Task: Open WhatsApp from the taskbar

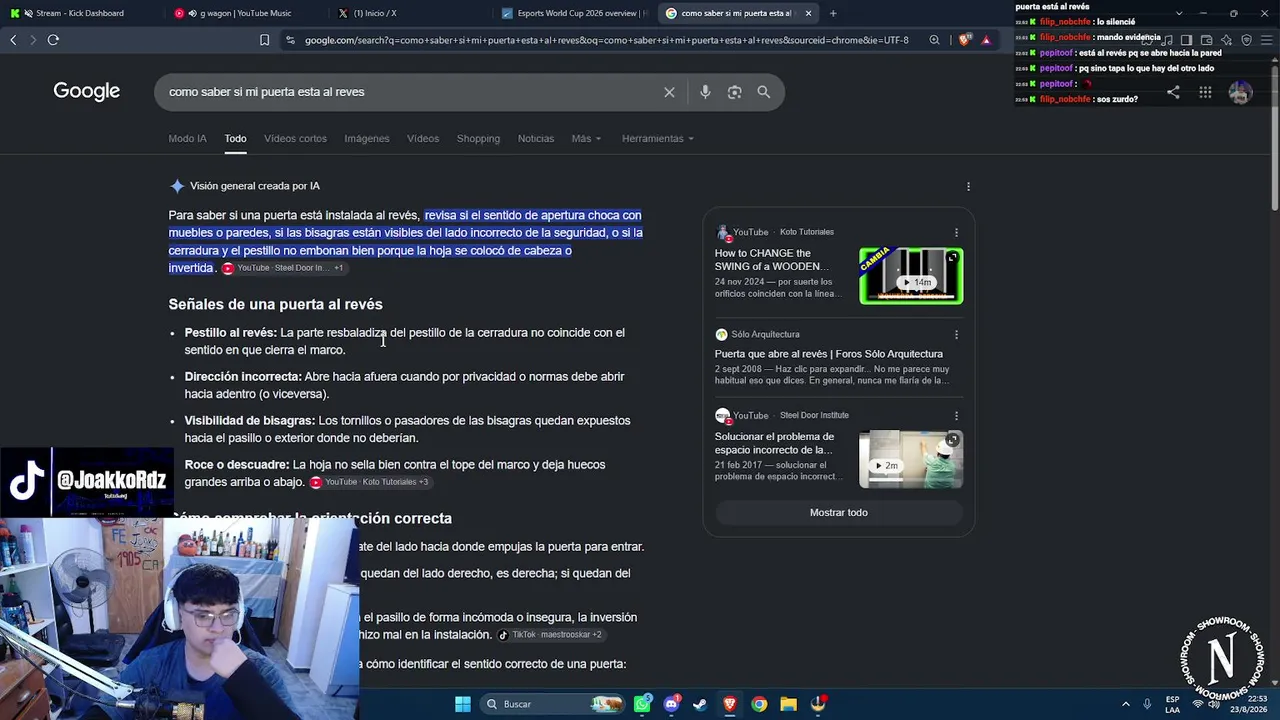Action: (x=642, y=704)
